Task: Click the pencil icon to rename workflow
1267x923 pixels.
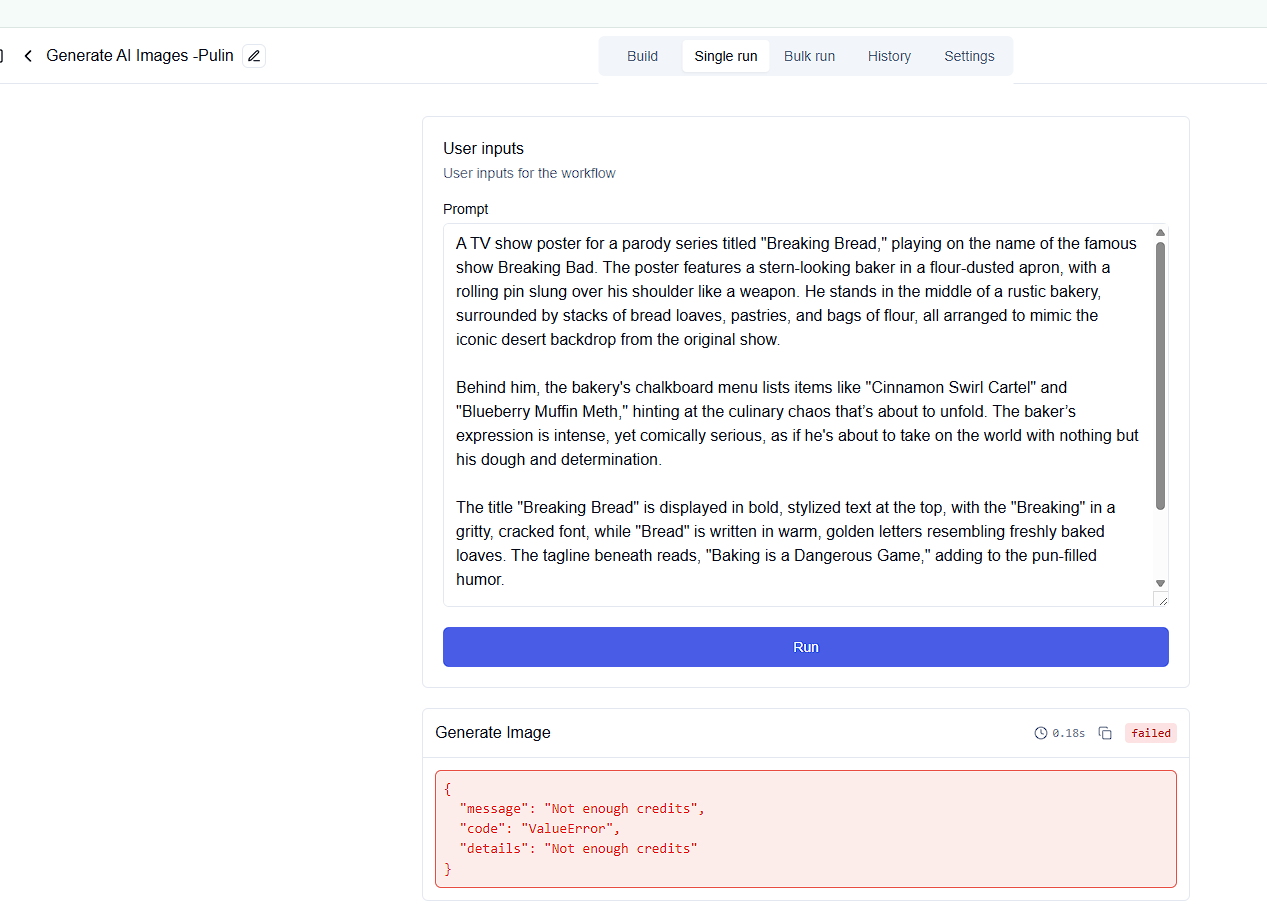Action: point(254,56)
